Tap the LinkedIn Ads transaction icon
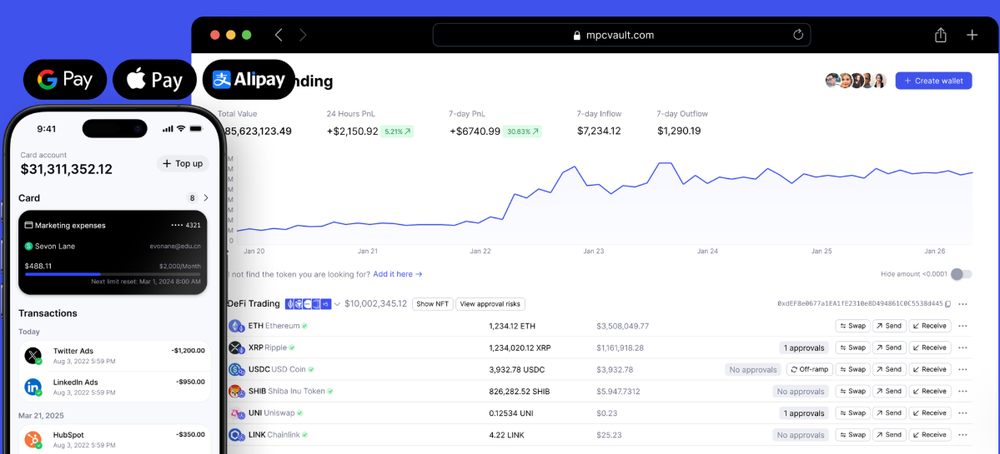Viewport: 1000px width, 454px height. 33,386
